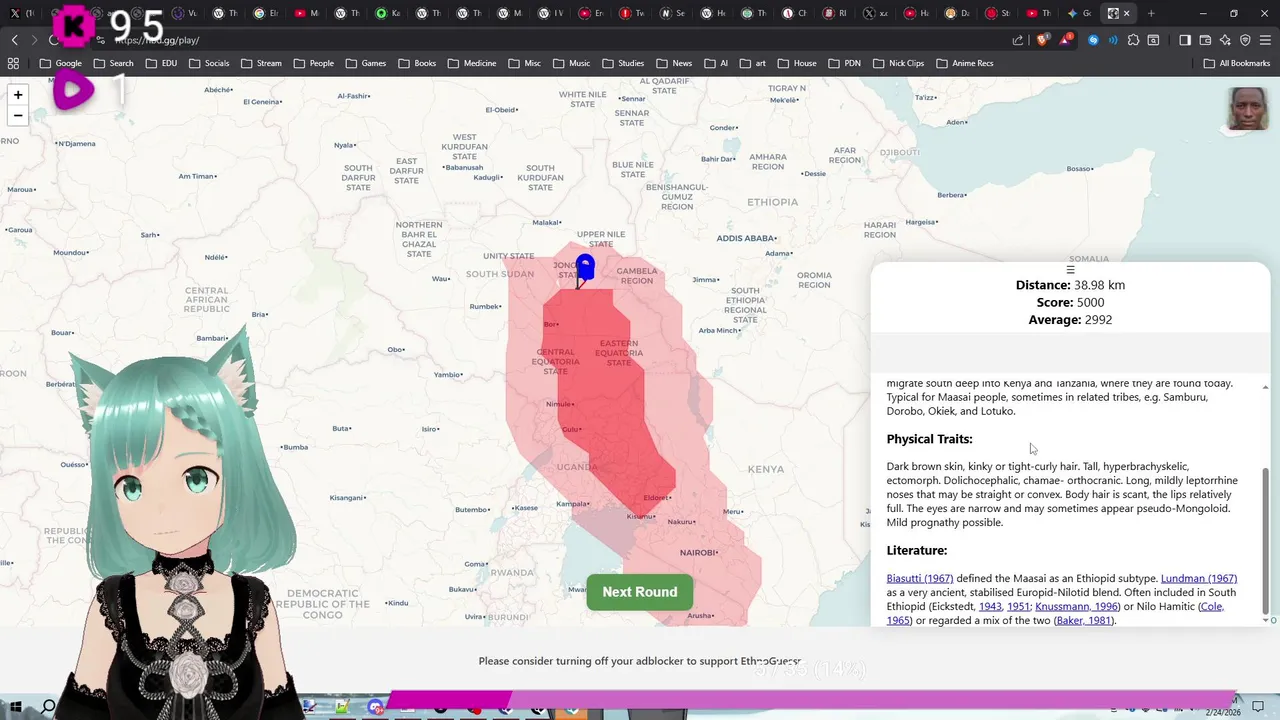Open the Lundman (1967) literature link
This screenshot has width=1280, height=720.
1199,579
